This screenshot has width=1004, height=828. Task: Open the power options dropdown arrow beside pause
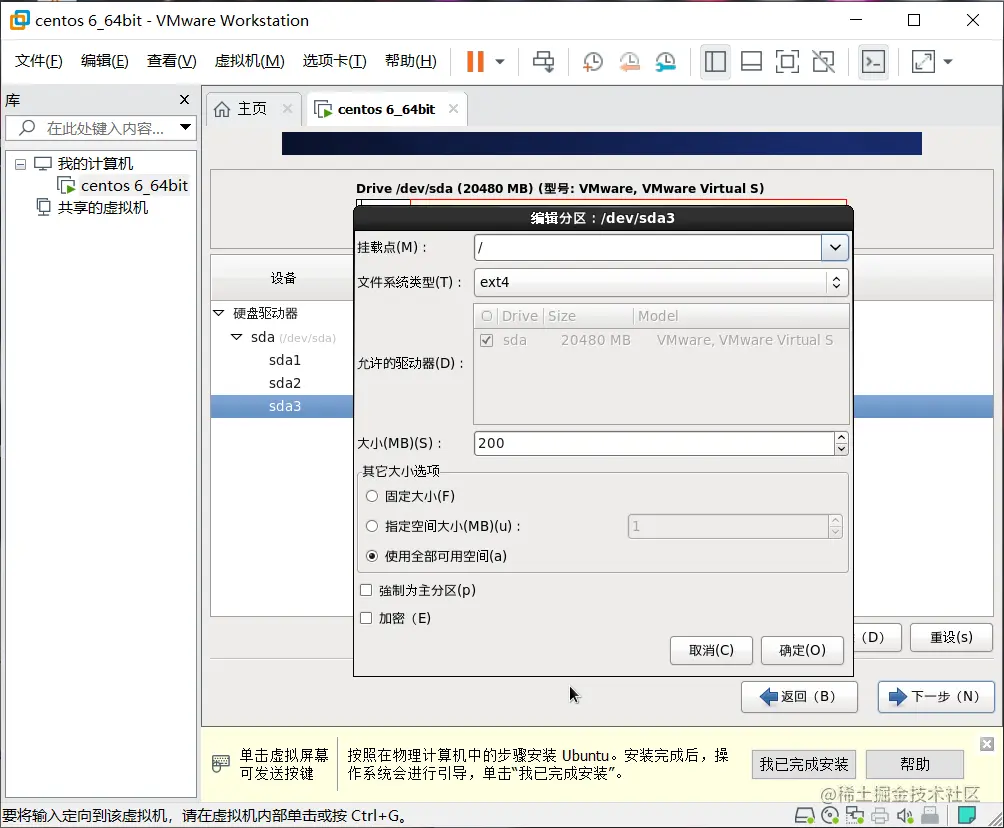click(x=500, y=61)
